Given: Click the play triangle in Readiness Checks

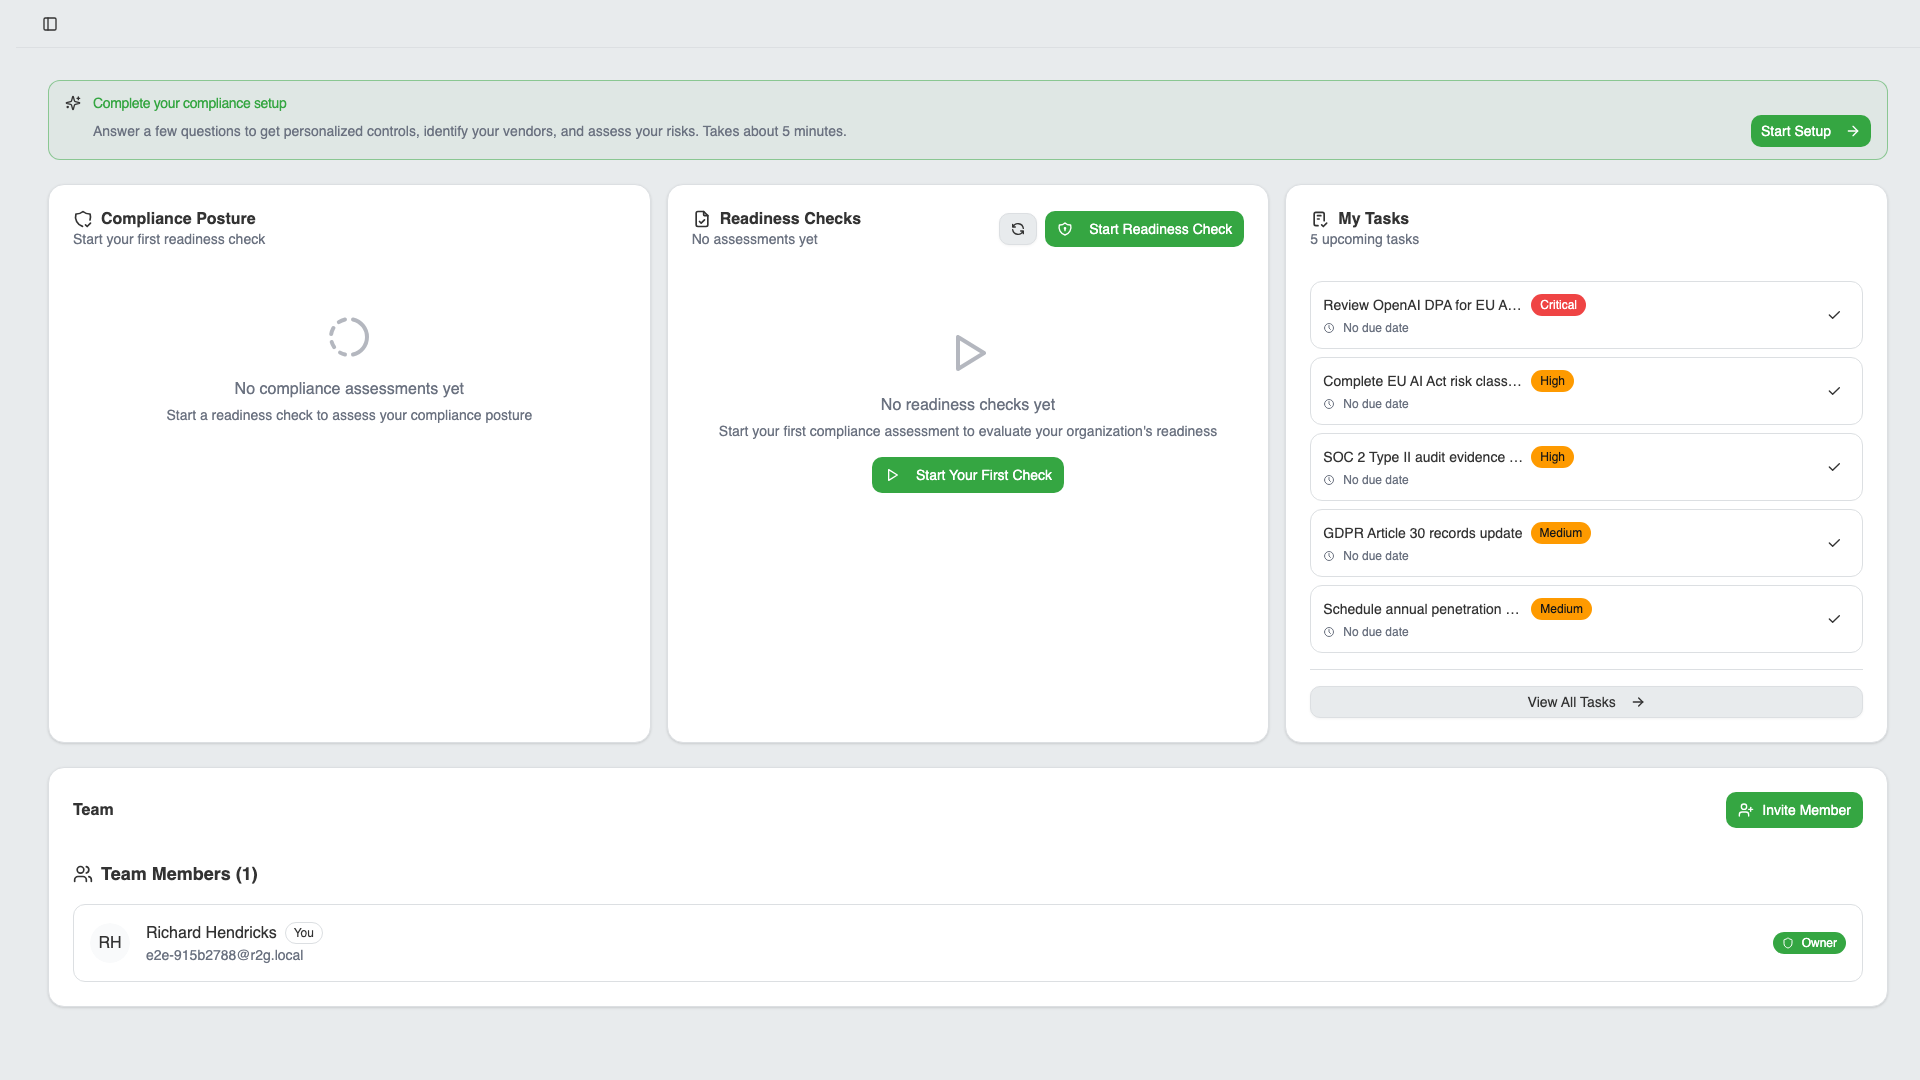Looking at the screenshot, I should (x=968, y=353).
